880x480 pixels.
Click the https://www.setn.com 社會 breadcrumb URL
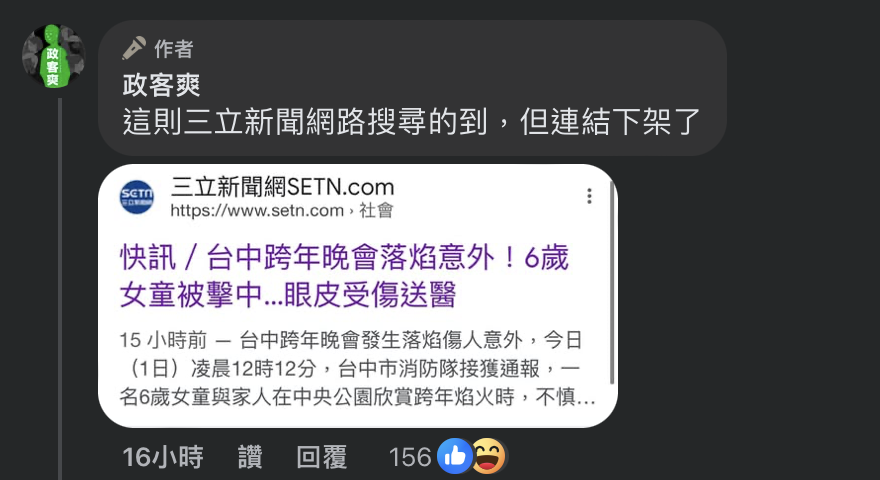(x=282, y=211)
